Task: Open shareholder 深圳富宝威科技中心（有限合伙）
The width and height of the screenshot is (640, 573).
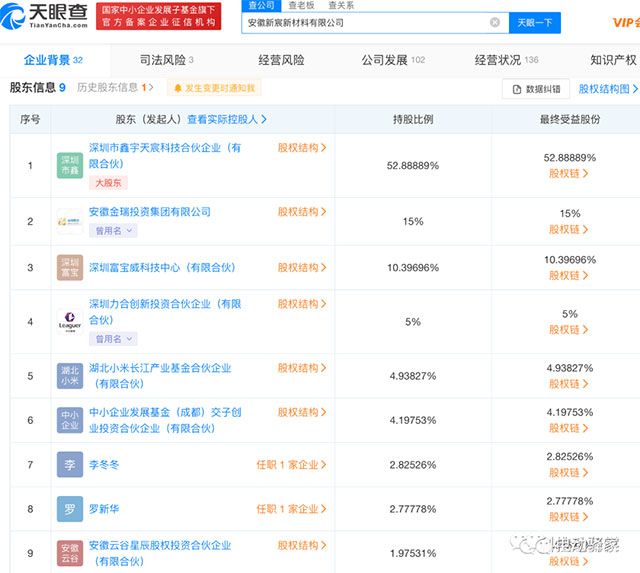Action: (x=162, y=268)
